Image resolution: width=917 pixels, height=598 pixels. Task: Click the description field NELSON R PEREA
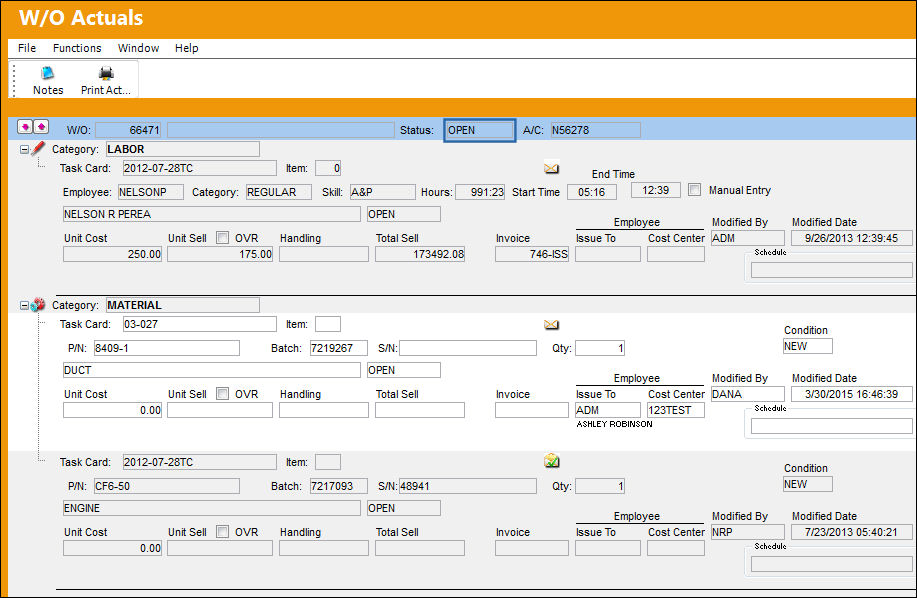(212, 214)
